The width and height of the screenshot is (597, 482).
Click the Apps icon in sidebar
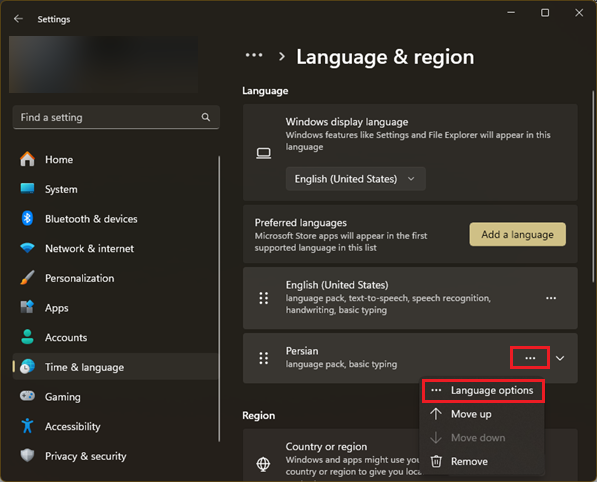[x=27, y=307]
